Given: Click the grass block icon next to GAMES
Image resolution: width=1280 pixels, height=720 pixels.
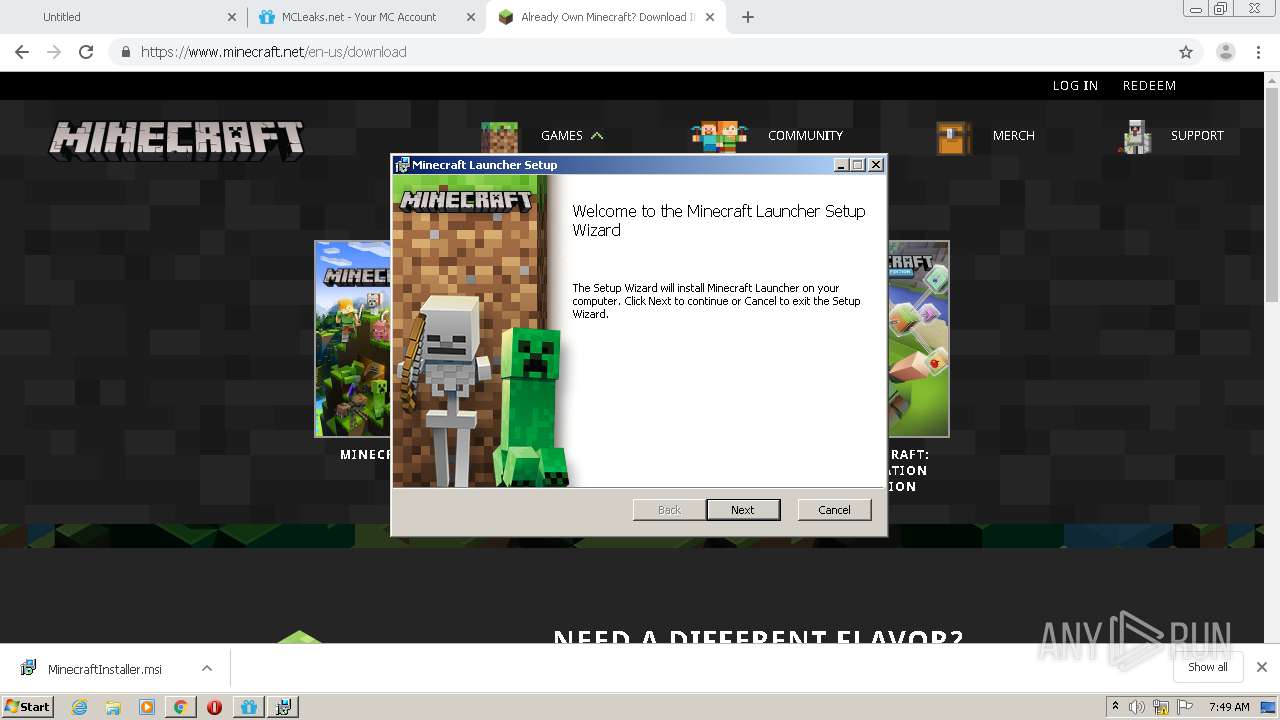Looking at the screenshot, I should pyautogui.click(x=500, y=137).
